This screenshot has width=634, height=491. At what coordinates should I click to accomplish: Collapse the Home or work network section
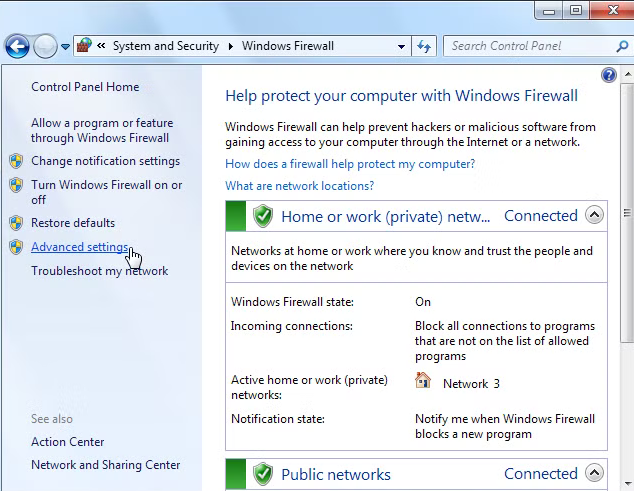coord(594,215)
